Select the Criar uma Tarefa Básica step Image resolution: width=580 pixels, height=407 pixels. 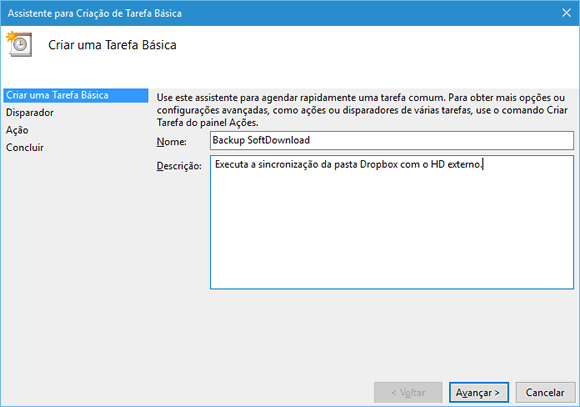point(75,95)
